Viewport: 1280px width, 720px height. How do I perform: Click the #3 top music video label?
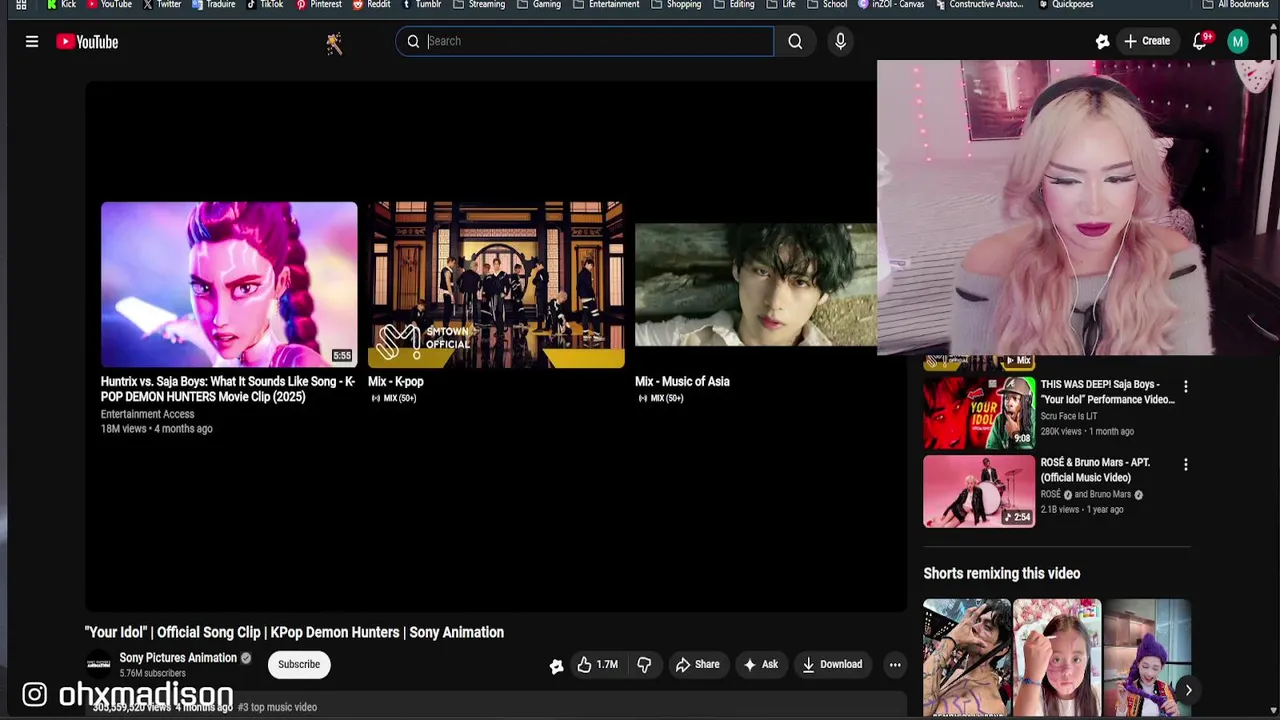[x=277, y=707]
